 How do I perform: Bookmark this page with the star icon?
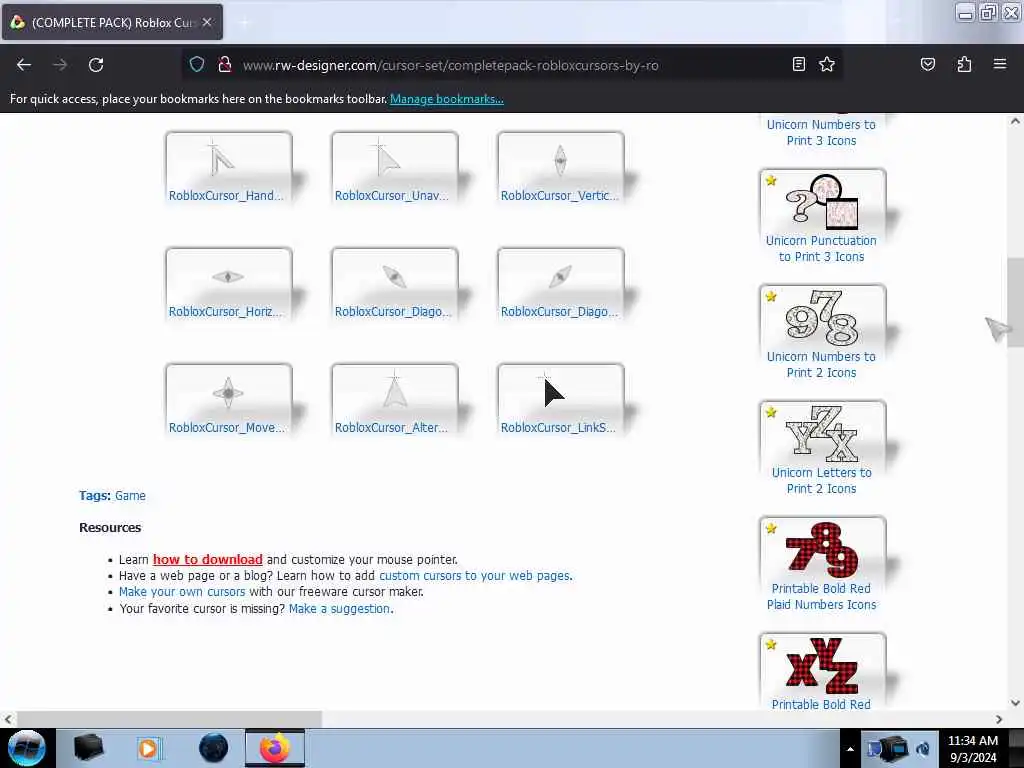pyautogui.click(x=827, y=64)
